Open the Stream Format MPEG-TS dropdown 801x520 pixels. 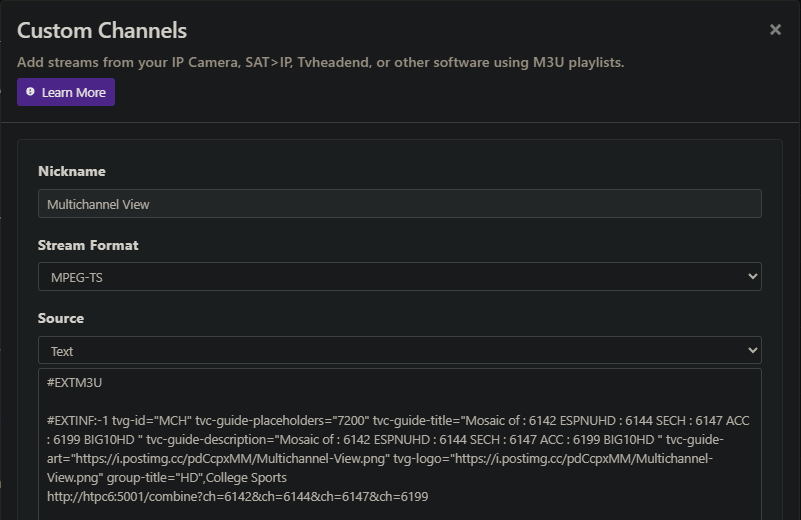pos(400,277)
